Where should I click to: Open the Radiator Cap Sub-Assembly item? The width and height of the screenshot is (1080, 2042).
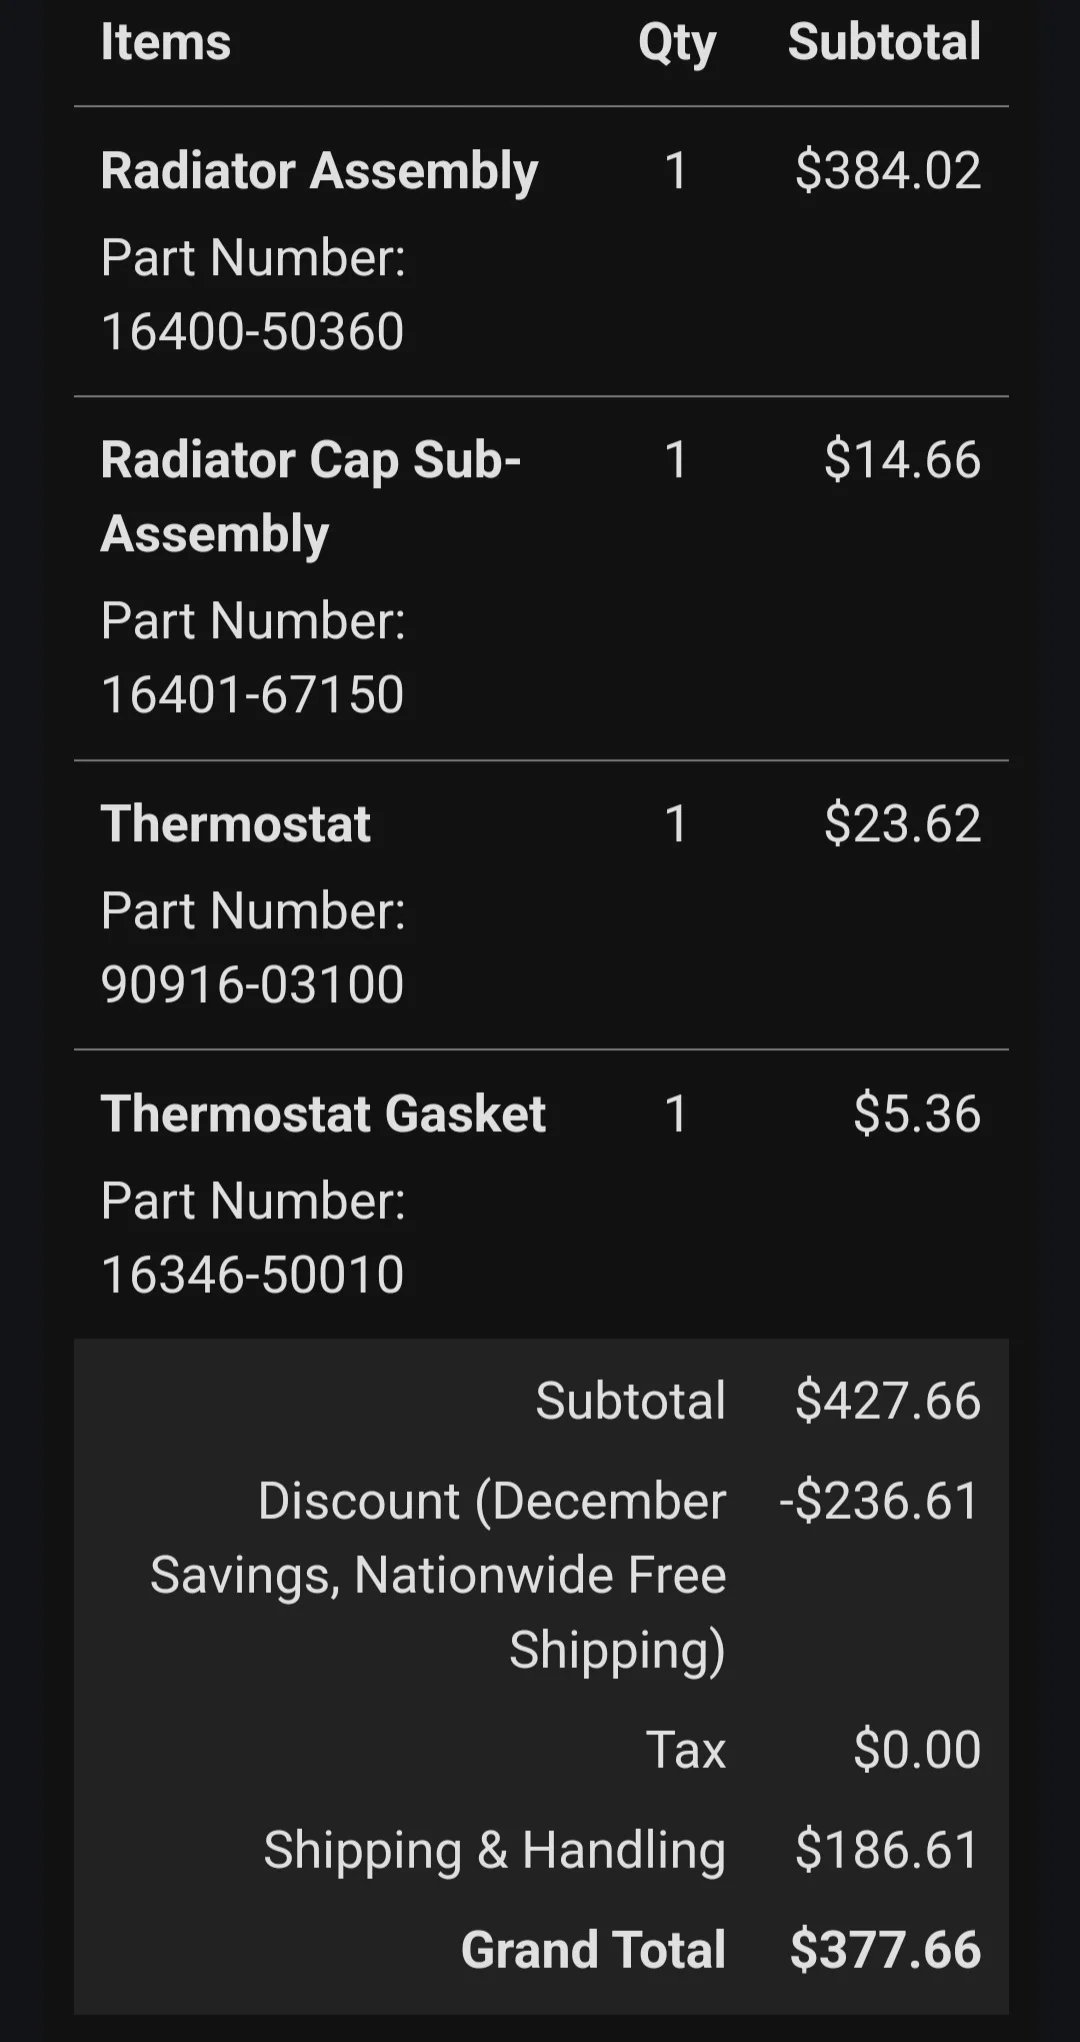(x=311, y=497)
